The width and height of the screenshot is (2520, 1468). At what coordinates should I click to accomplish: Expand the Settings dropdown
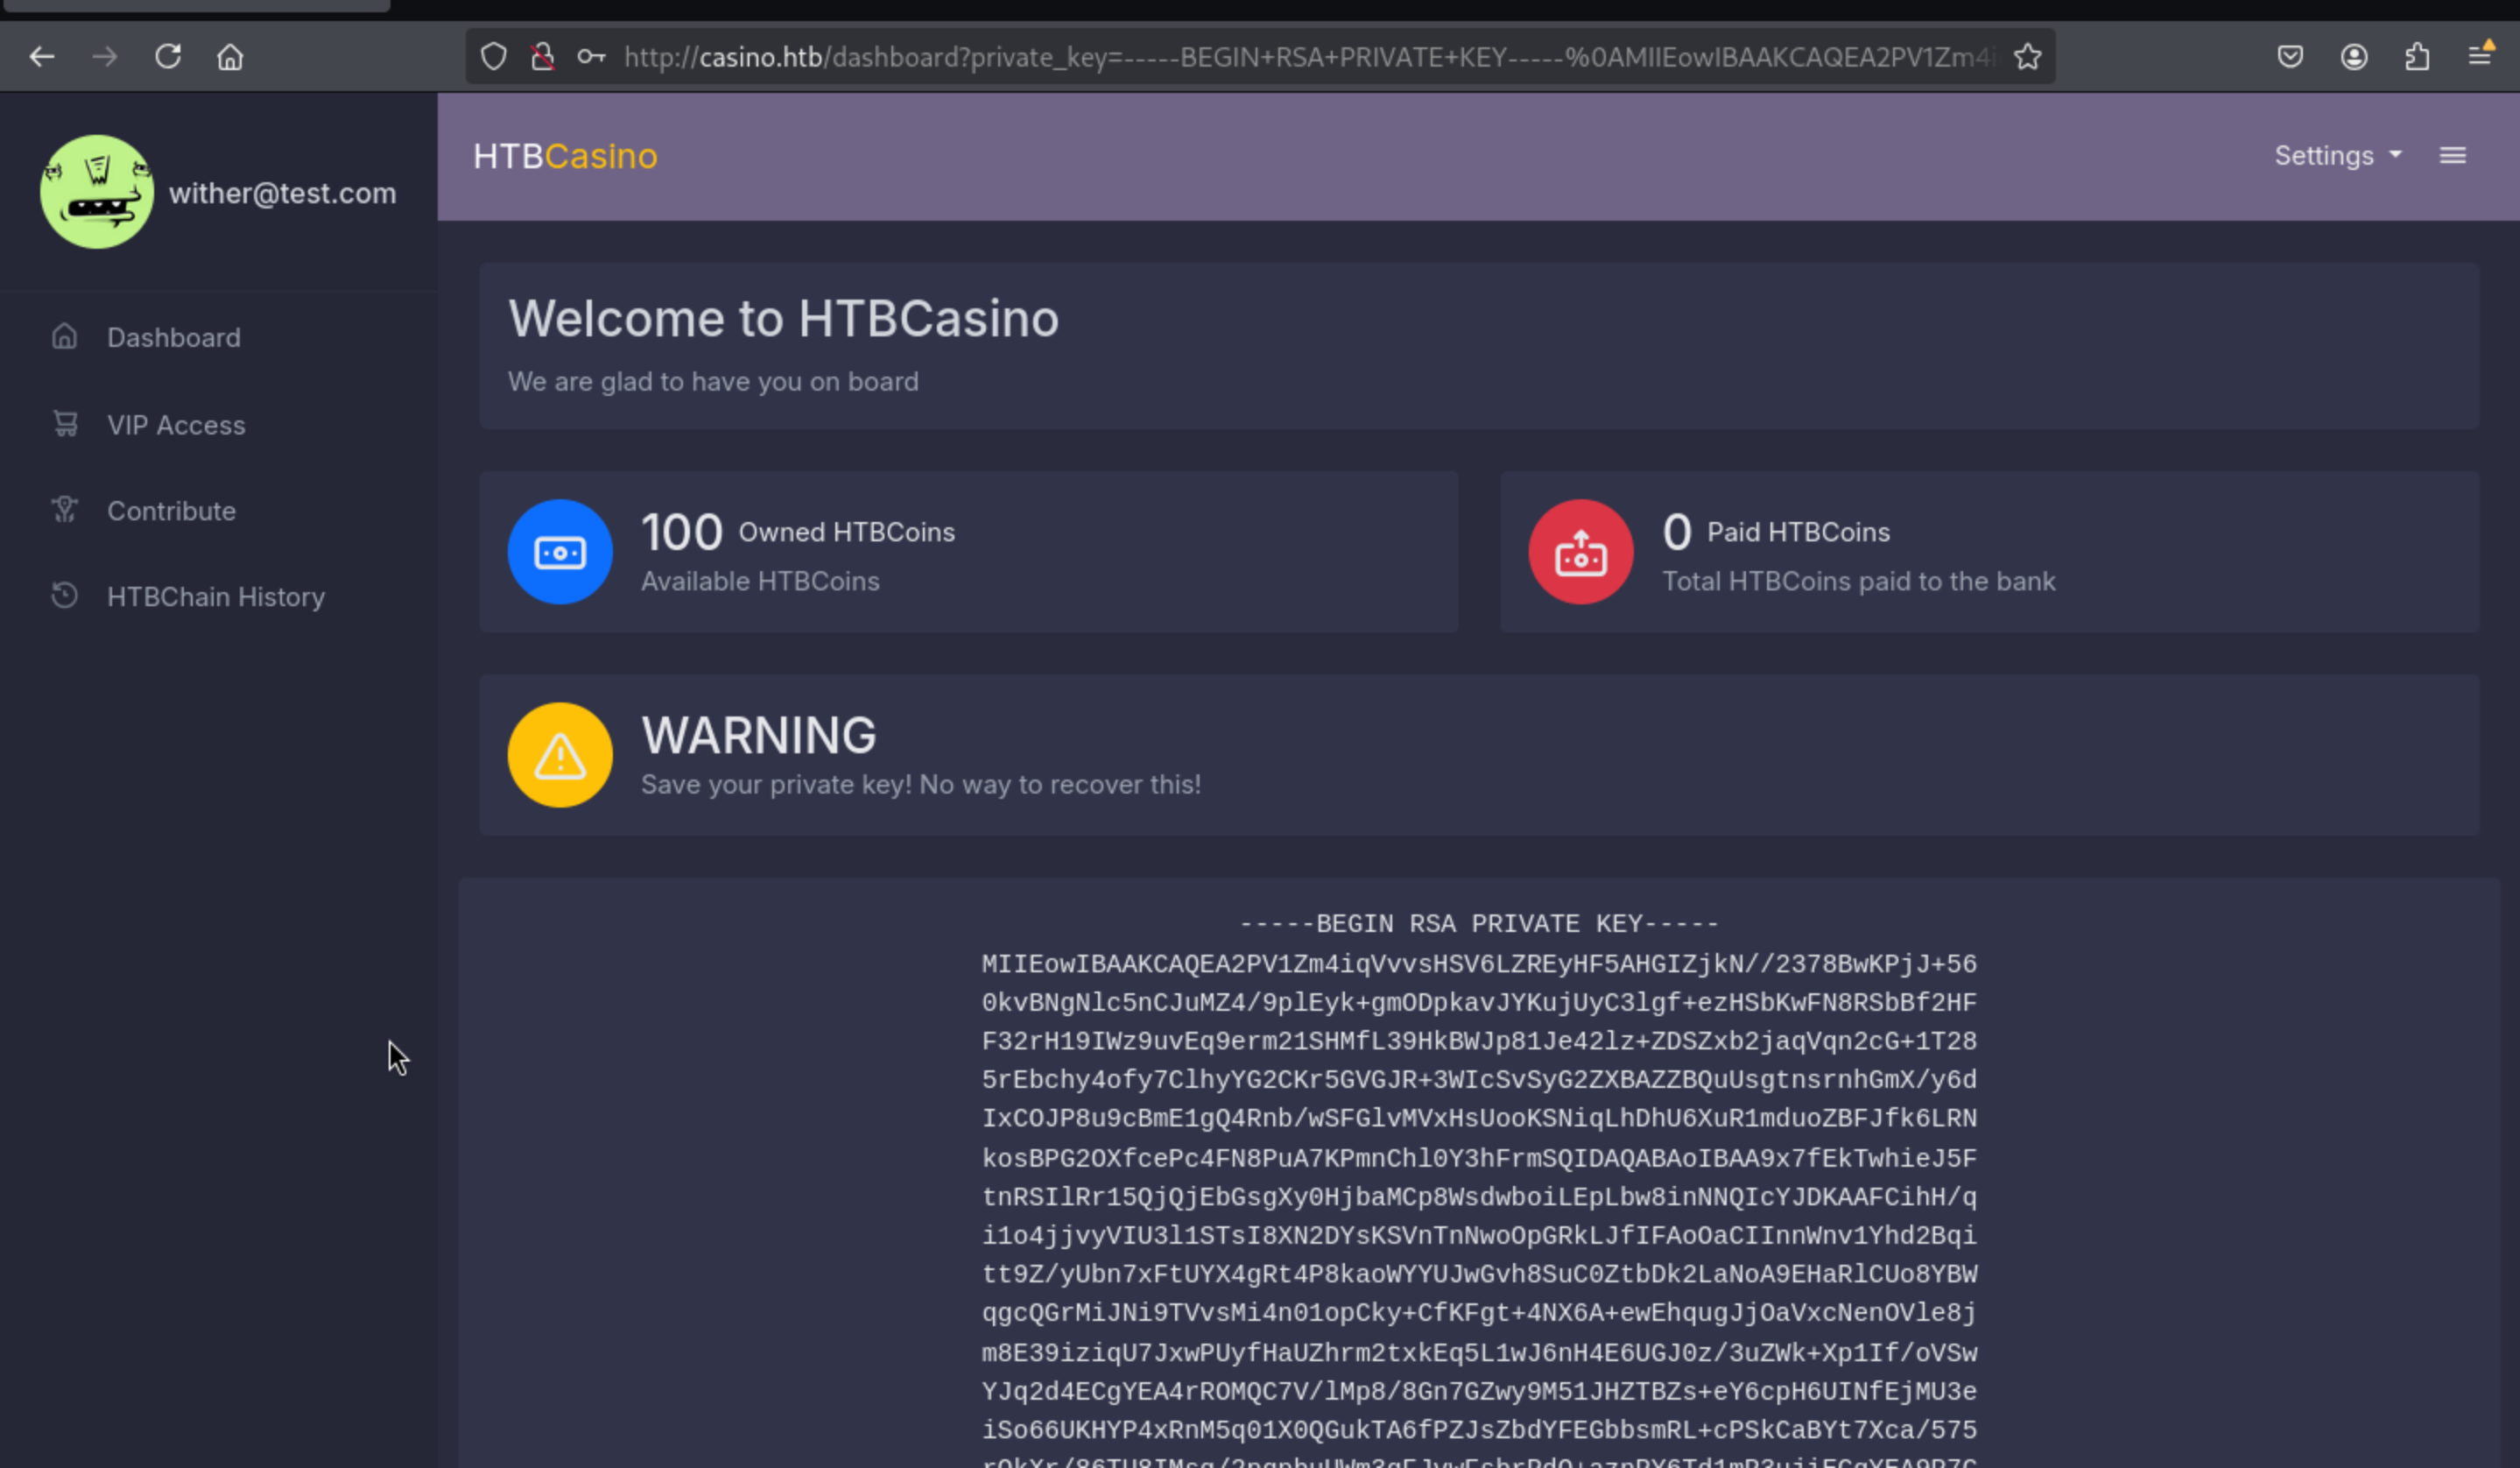(2337, 156)
